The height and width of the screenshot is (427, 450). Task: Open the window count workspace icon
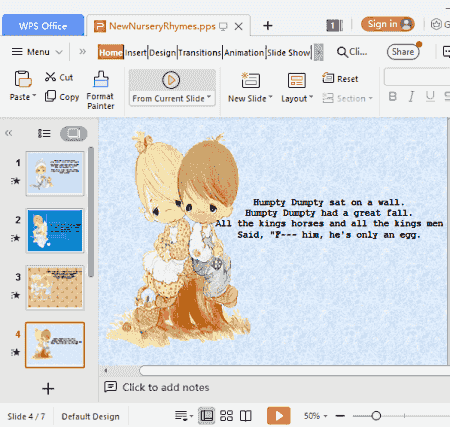(334, 25)
